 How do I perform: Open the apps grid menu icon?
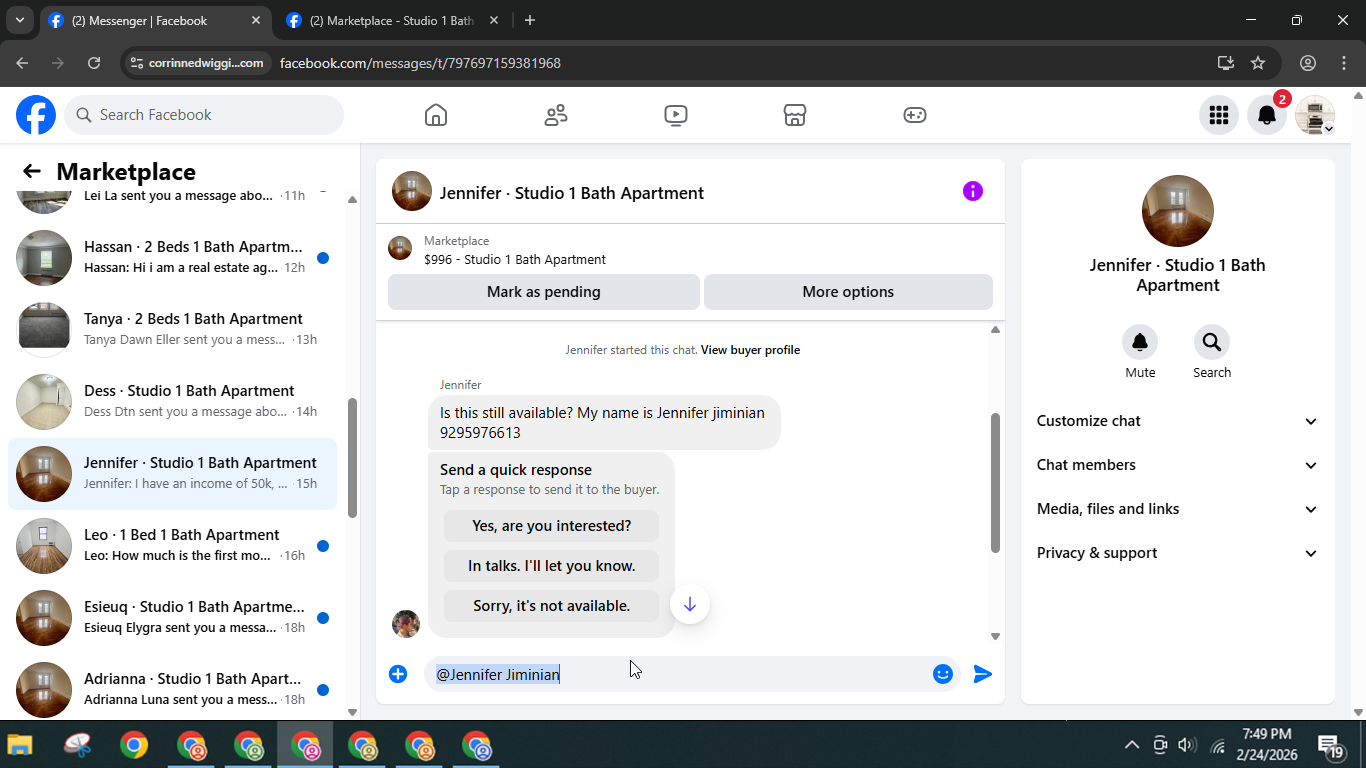coord(1218,115)
